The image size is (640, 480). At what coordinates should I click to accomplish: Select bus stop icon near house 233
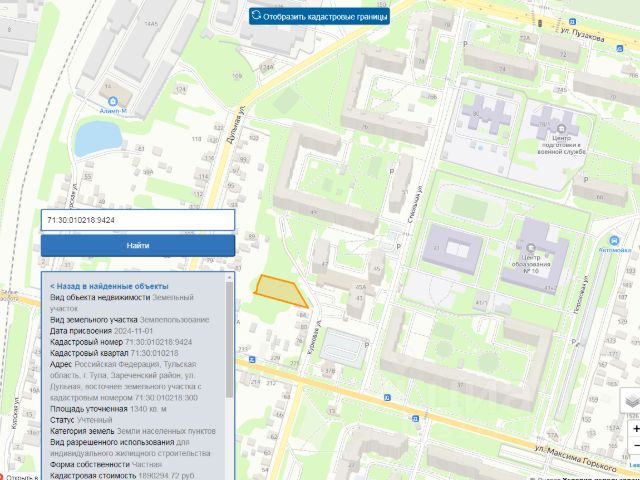[252, 360]
